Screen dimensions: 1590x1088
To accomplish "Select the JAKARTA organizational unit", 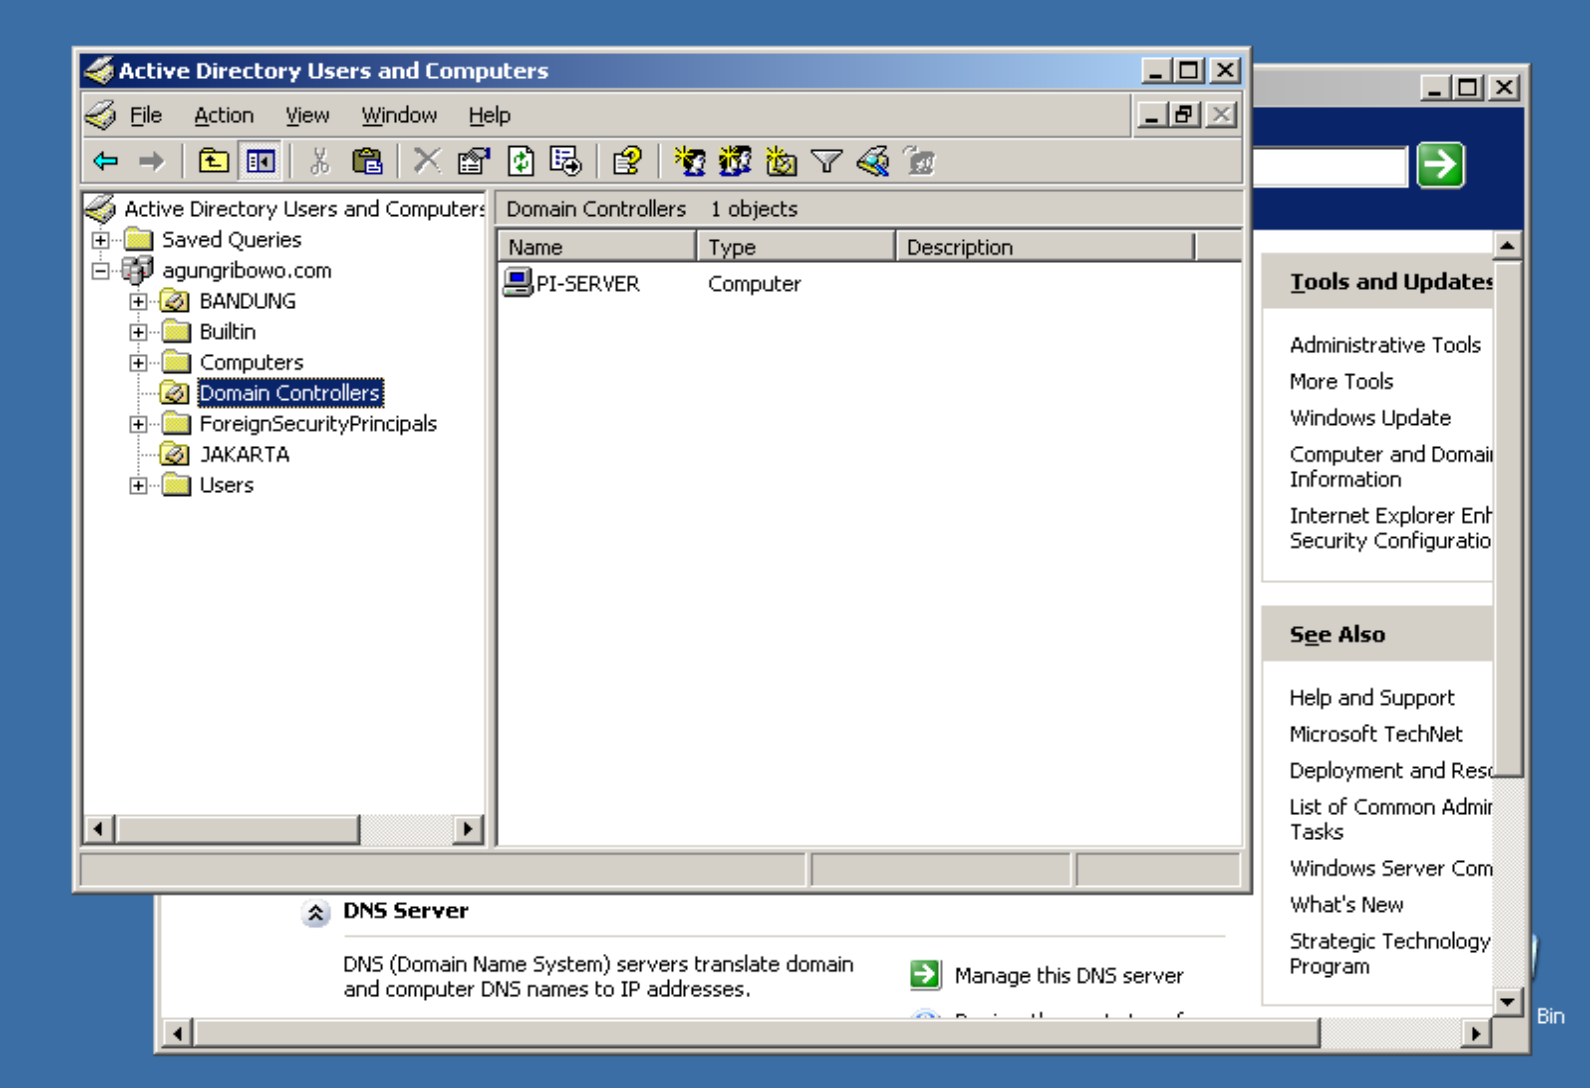I will pos(244,454).
